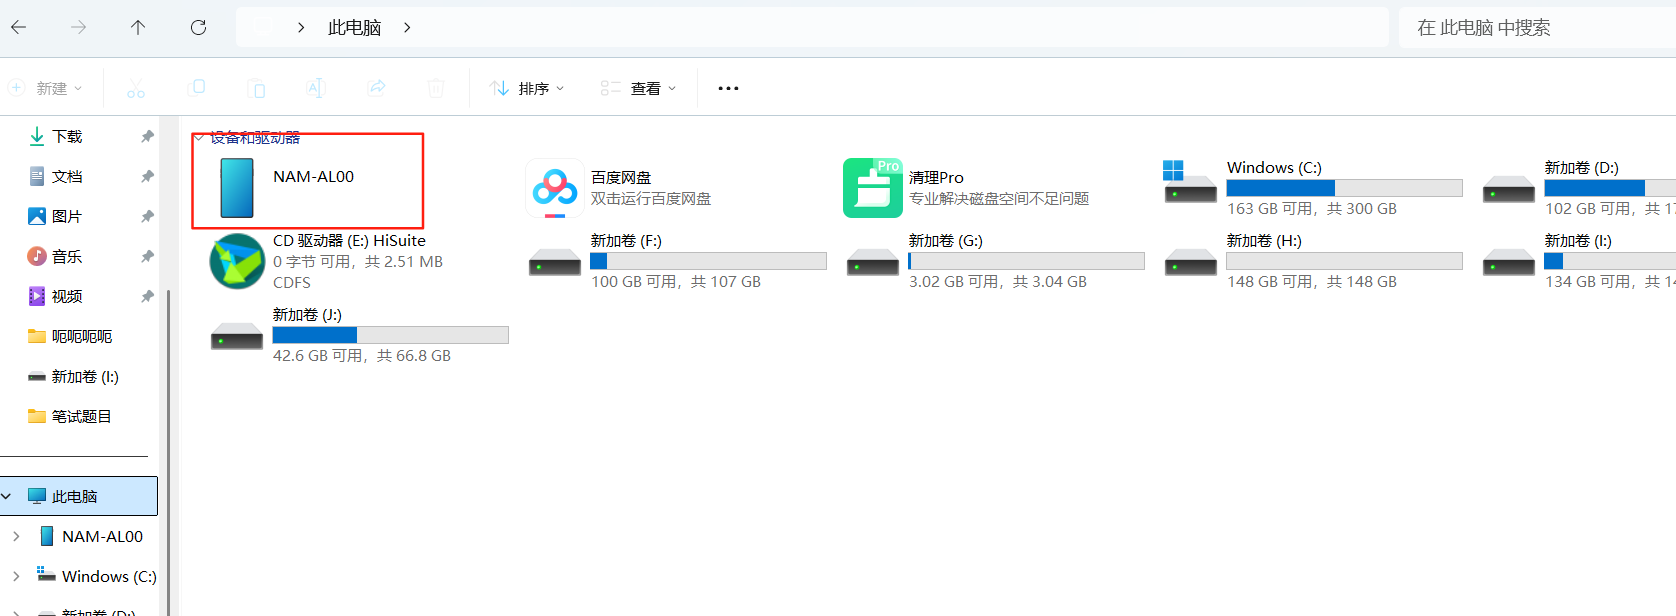
Task: Click the 新加卷 (F:) capacity bar
Action: 709,261
